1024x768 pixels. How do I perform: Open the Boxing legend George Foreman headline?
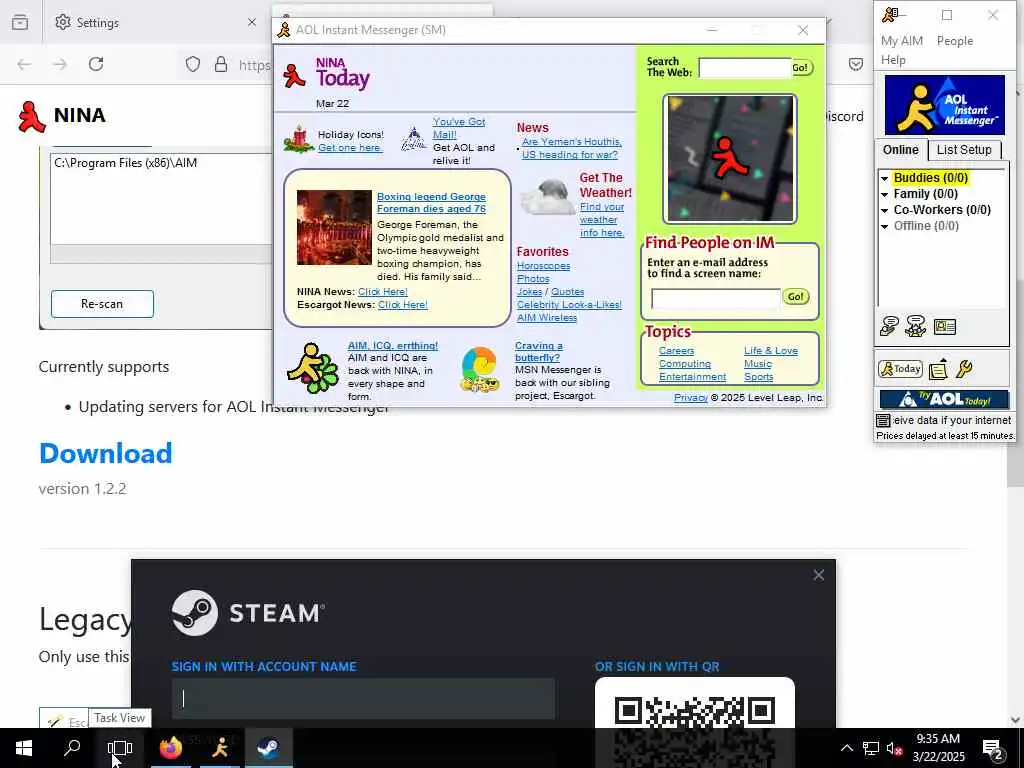(431, 202)
